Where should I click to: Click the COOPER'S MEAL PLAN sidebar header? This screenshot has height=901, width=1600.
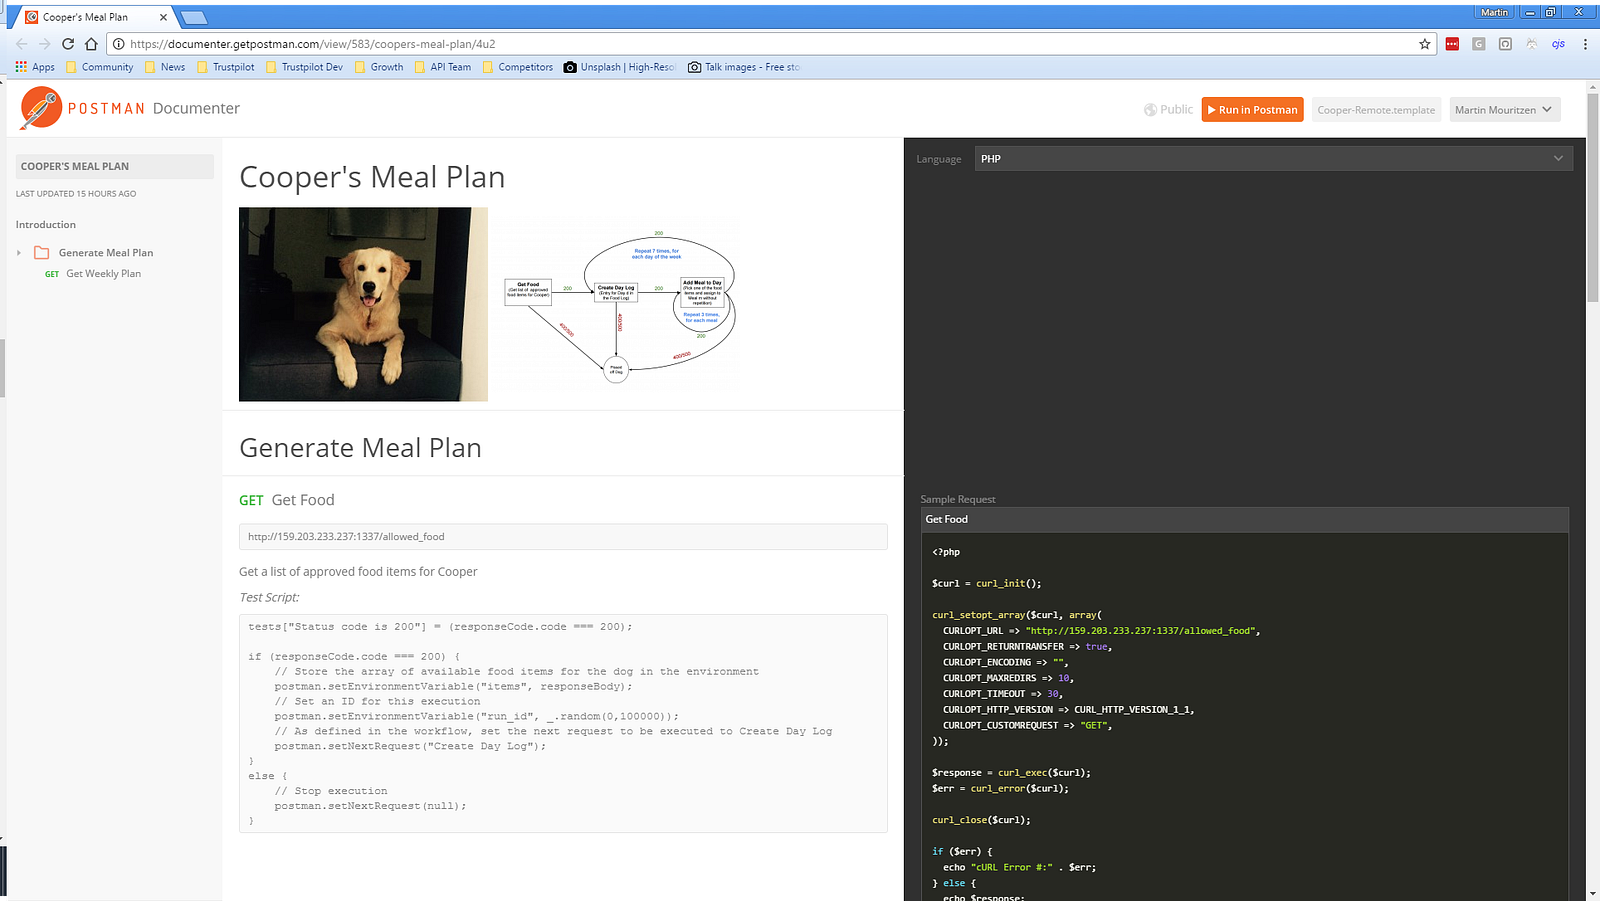pyautogui.click(x=115, y=167)
